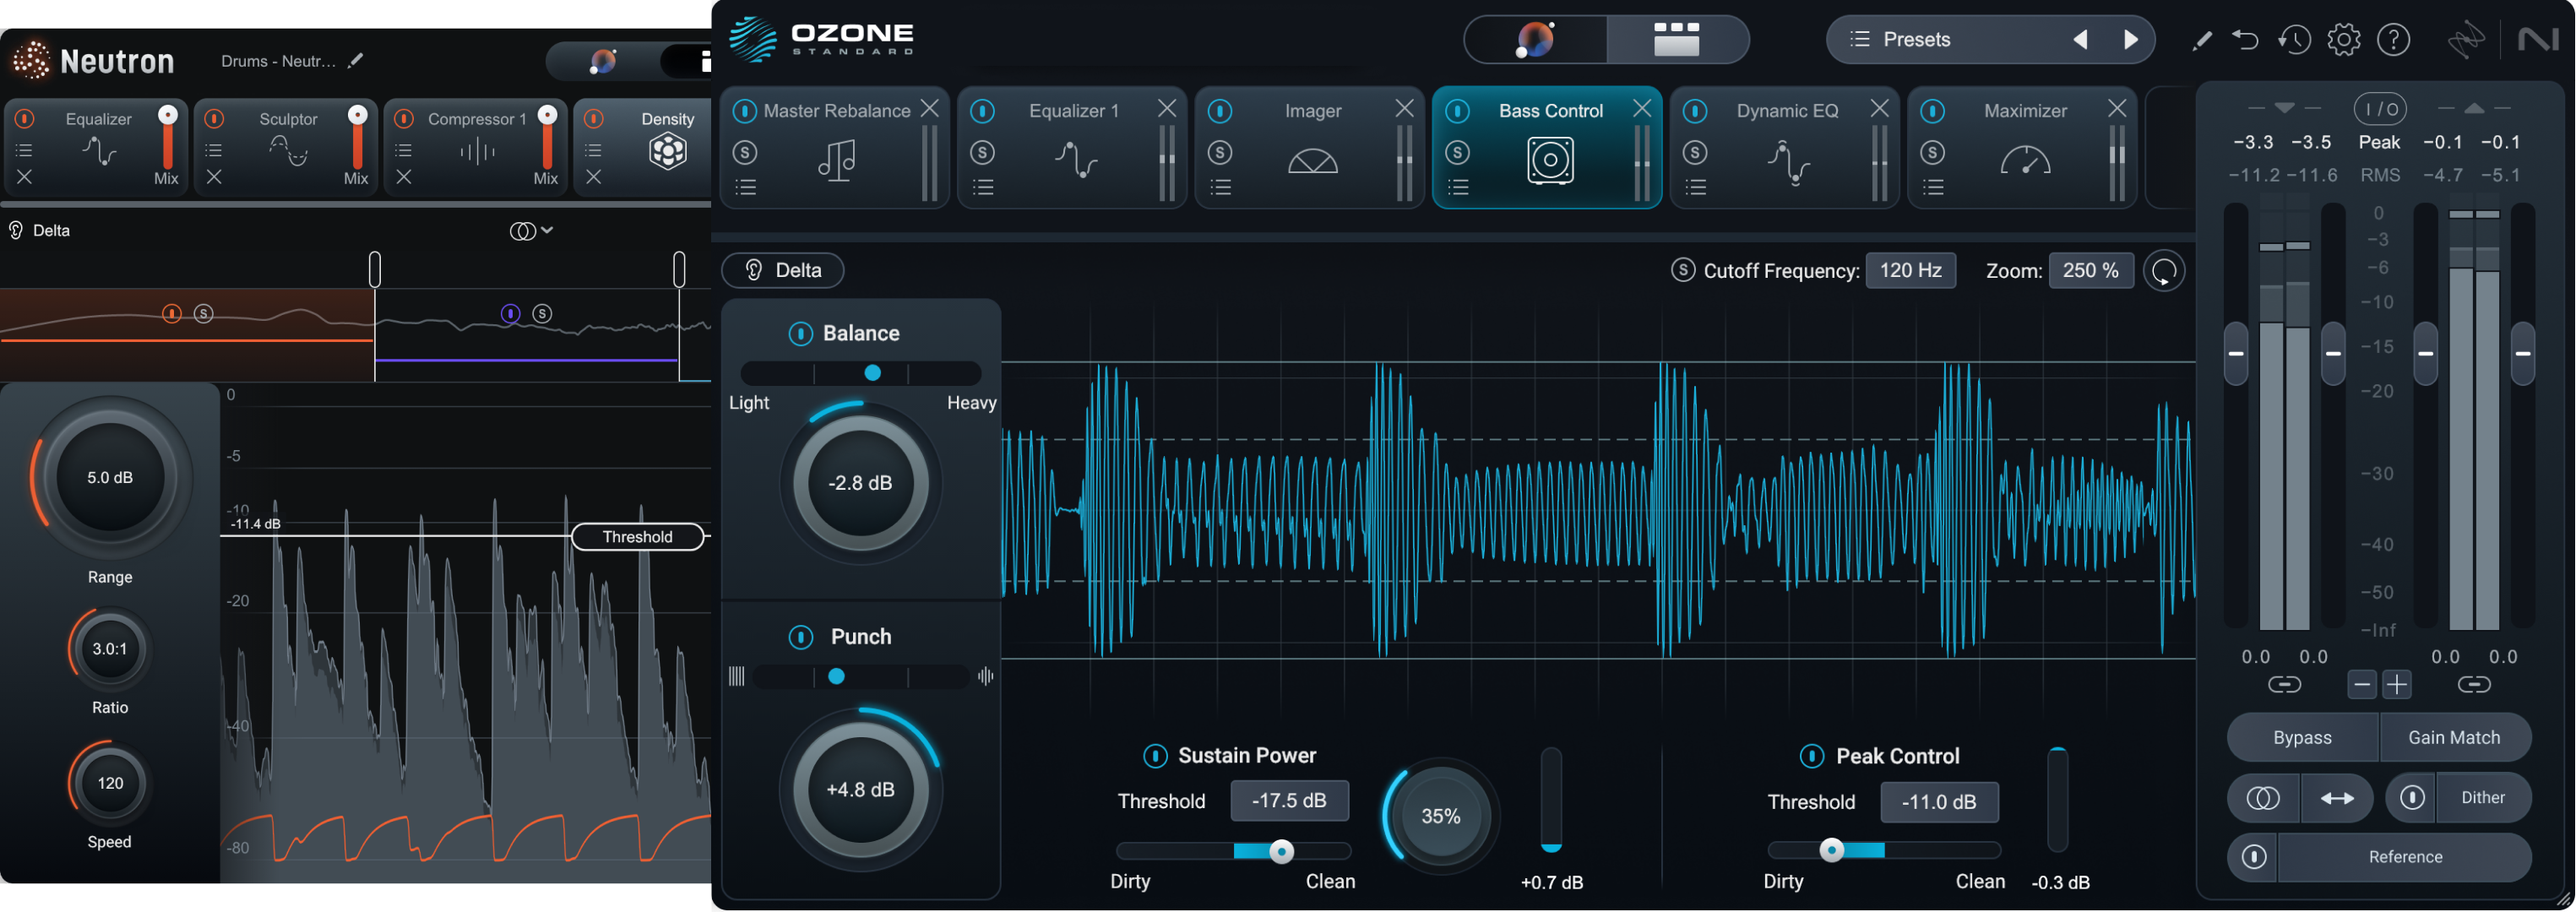The width and height of the screenshot is (2576, 912).
Task: Select the Imager module
Action: (1311, 147)
